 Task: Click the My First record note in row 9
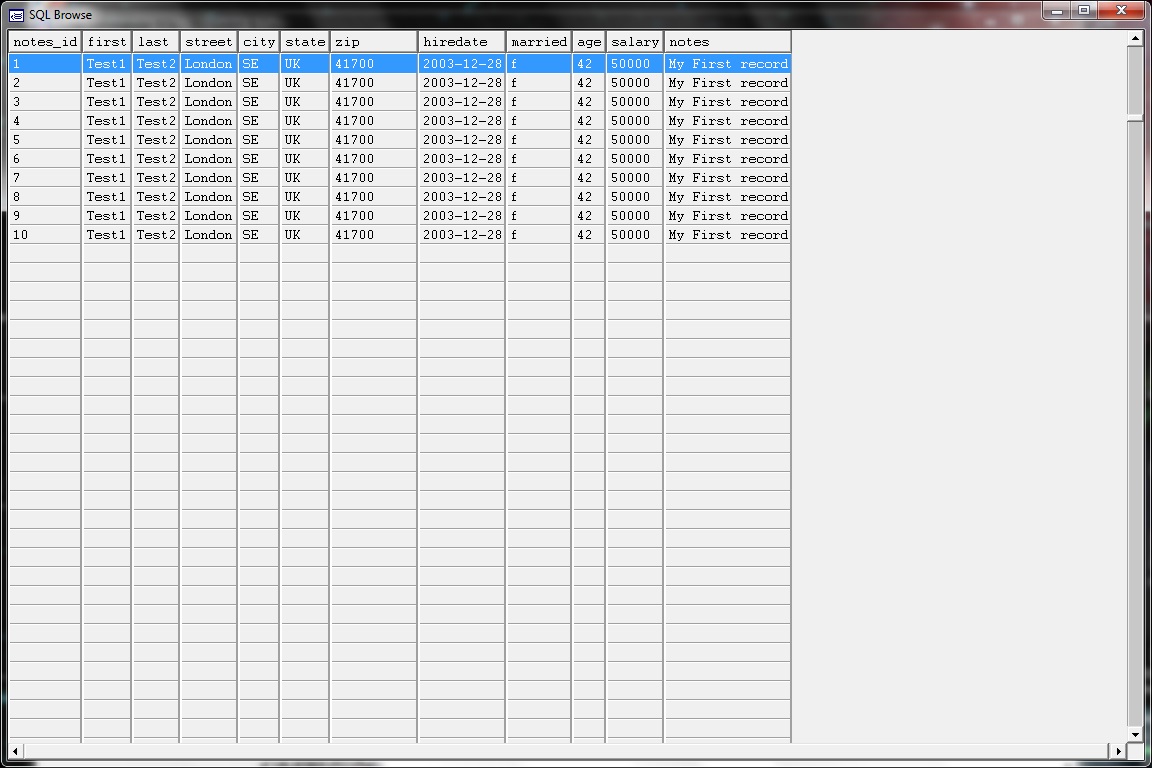click(726, 215)
